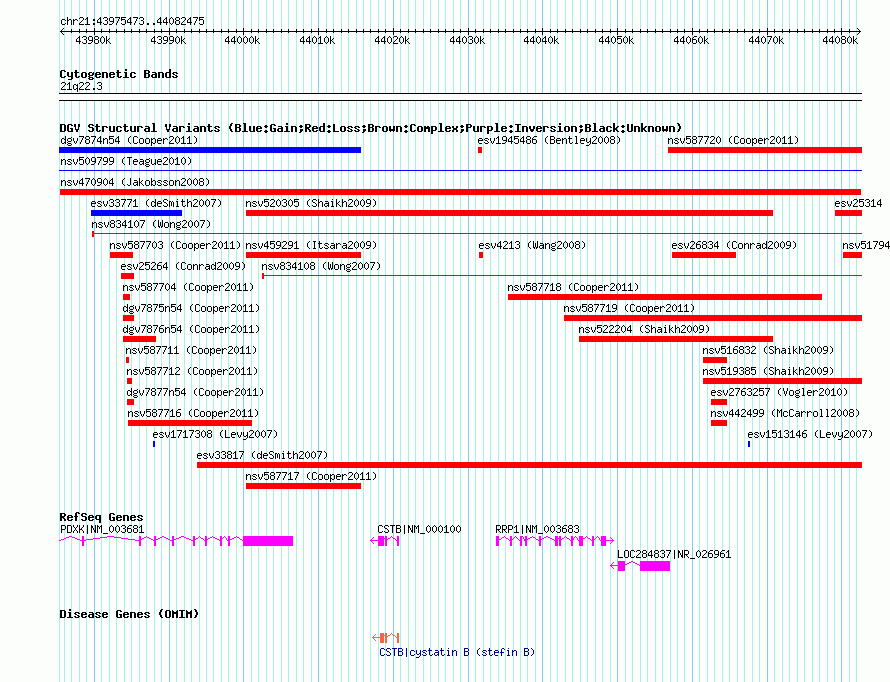Click the 44050k ruler position label
Viewport: 890px width, 682px height.
[x=616, y=41]
